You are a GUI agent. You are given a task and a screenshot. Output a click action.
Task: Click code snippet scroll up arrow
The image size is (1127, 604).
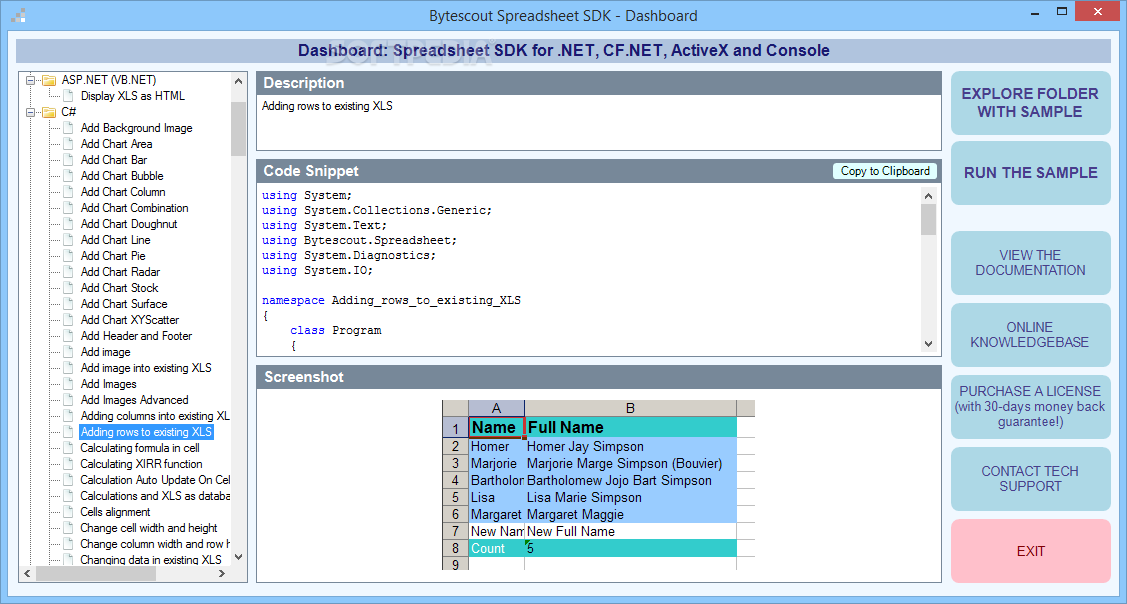tap(928, 196)
